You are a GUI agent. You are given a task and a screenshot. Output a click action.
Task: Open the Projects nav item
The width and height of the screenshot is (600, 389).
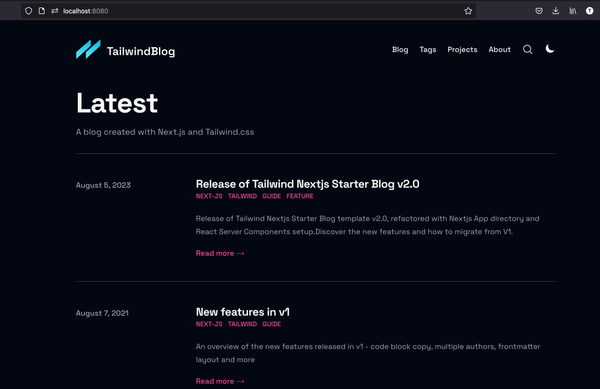(x=462, y=50)
